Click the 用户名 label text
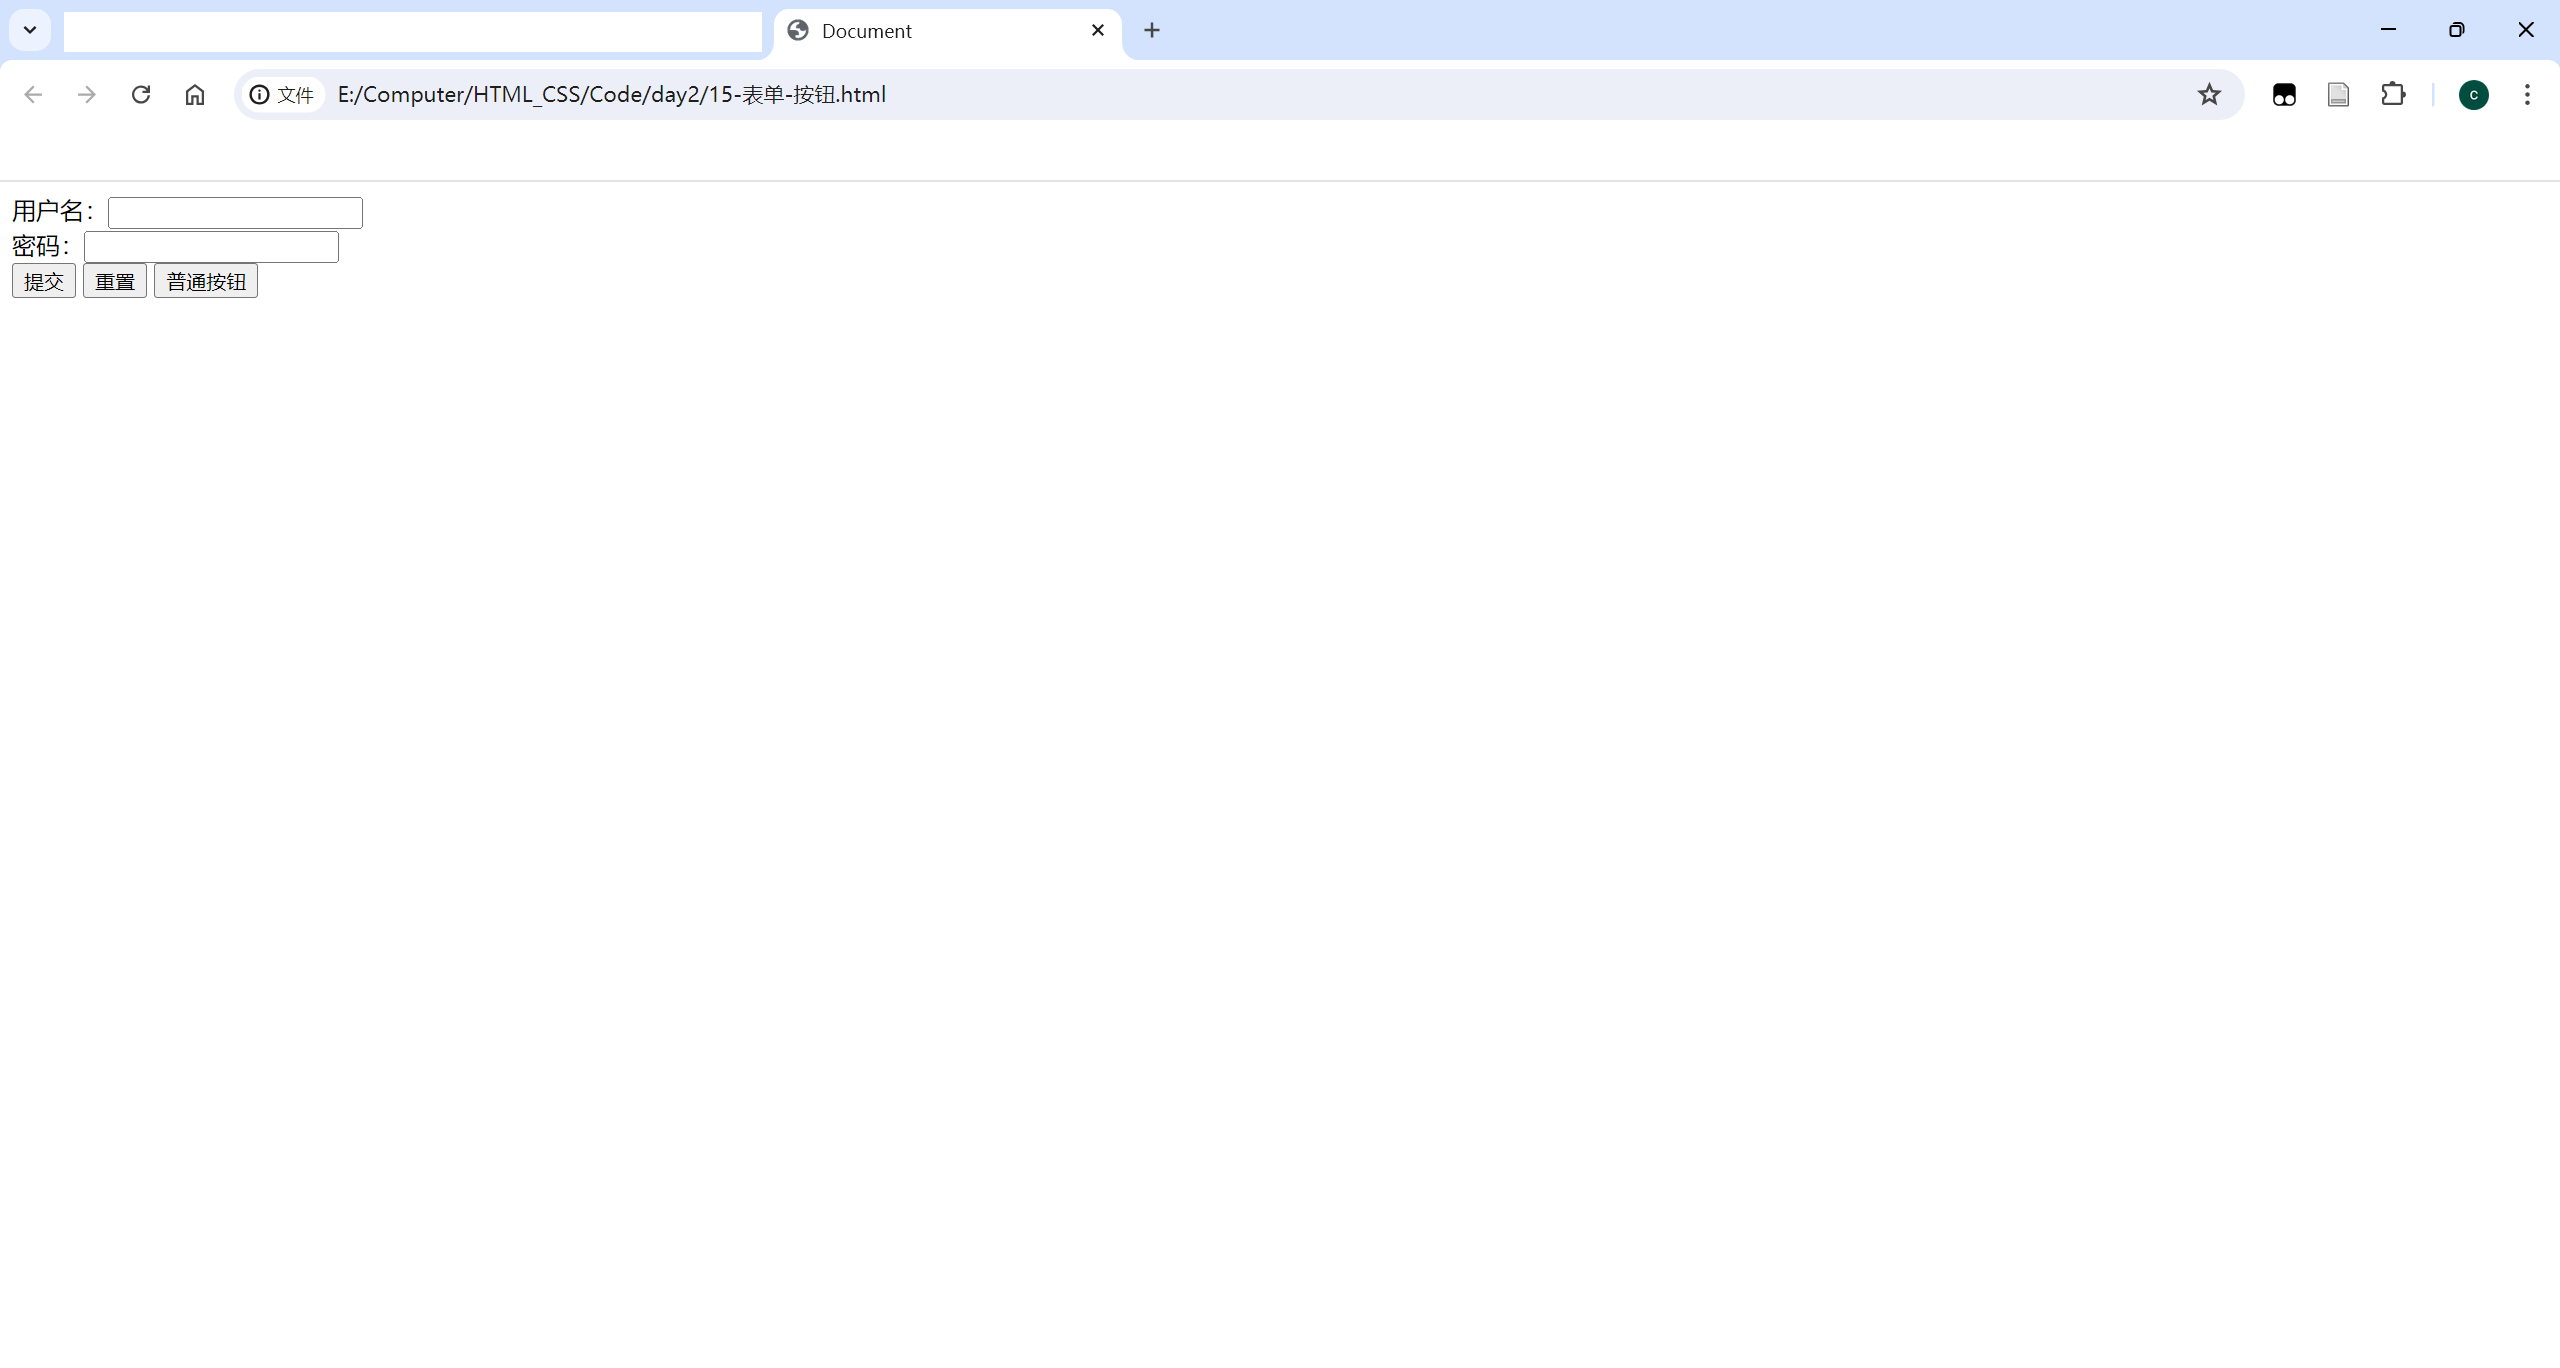 (x=52, y=211)
